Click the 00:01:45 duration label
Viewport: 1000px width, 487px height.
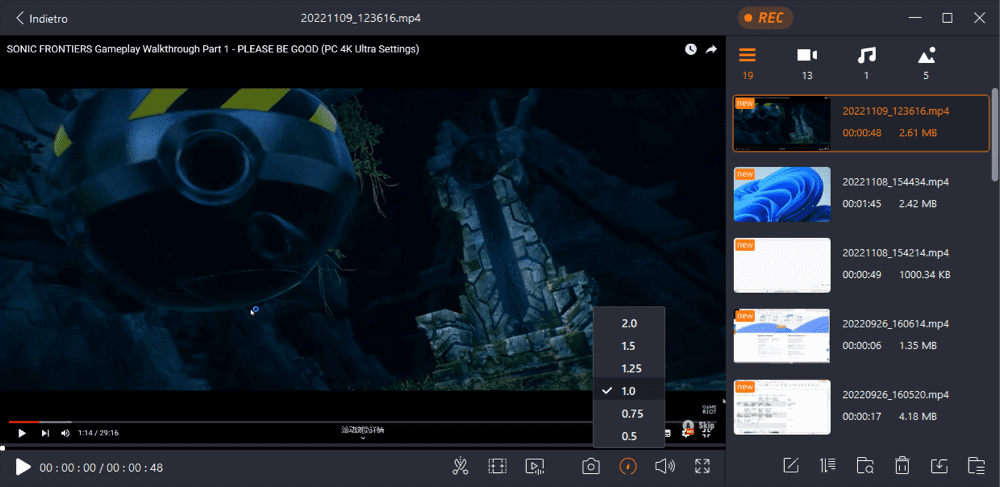click(x=860, y=204)
